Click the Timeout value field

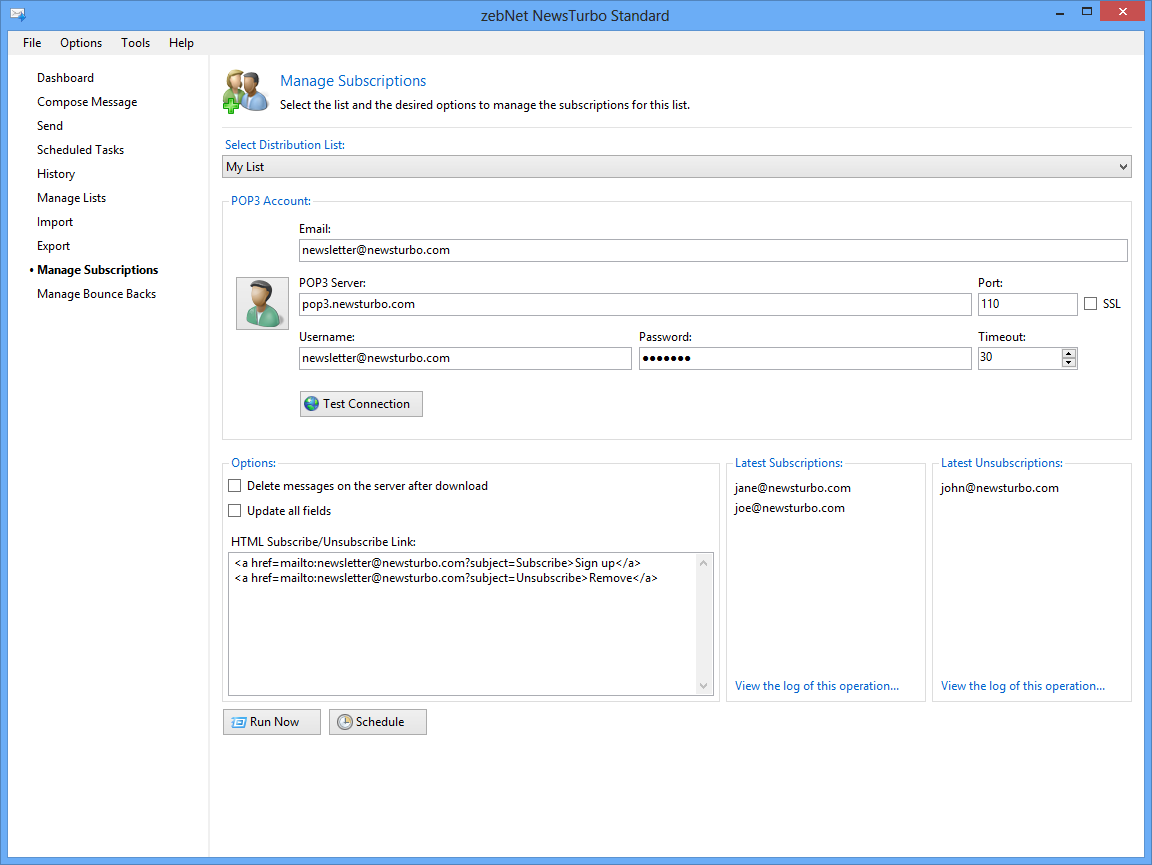pyautogui.click(x=1020, y=358)
